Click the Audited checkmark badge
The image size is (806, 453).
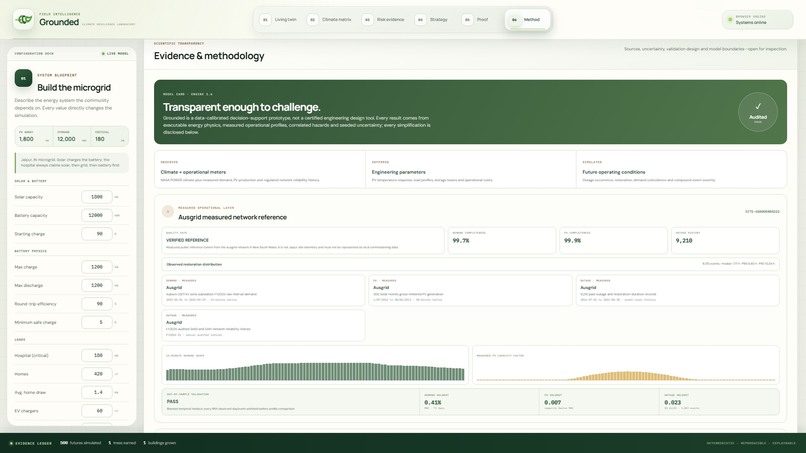pos(758,112)
